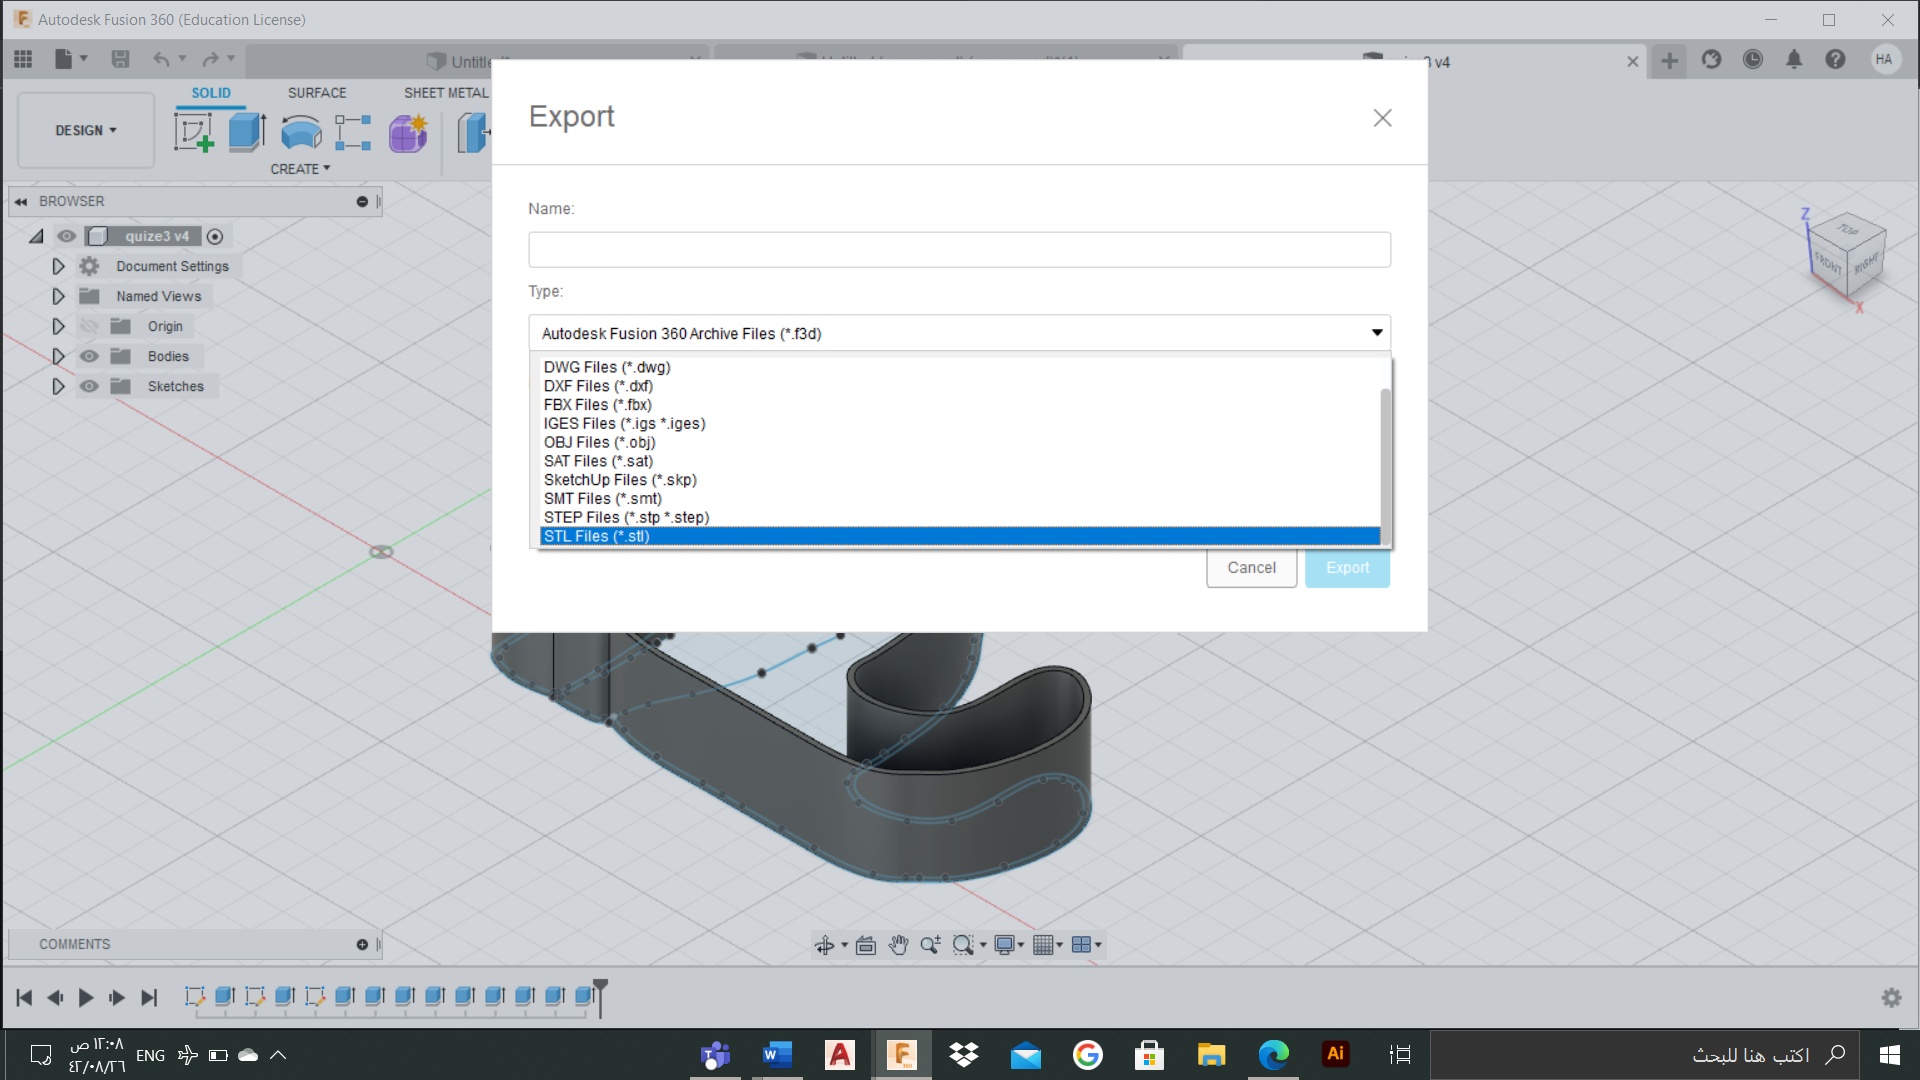This screenshot has height=1080, width=1920.
Task: Jump to the timeline end
Action: coord(149,998)
